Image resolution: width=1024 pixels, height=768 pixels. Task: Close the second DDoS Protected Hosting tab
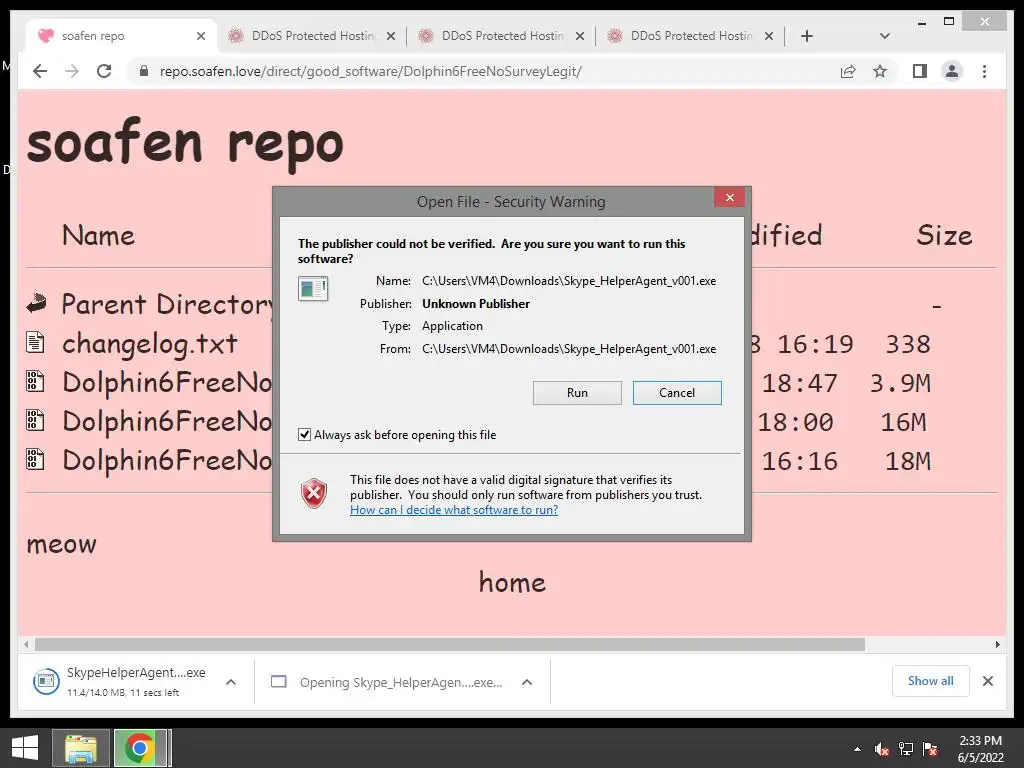click(x=580, y=36)
